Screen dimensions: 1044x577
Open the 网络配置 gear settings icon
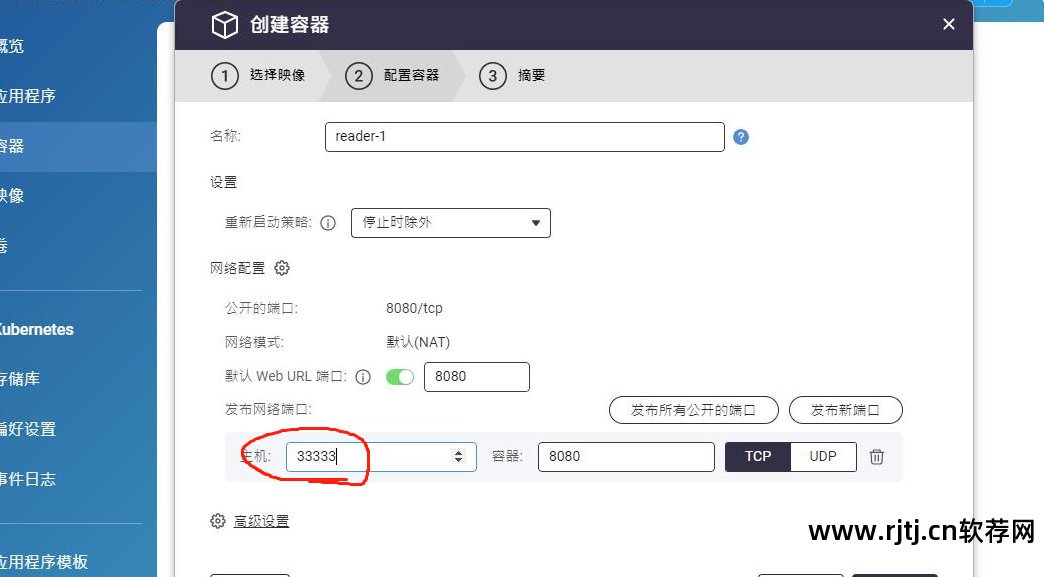281,267
